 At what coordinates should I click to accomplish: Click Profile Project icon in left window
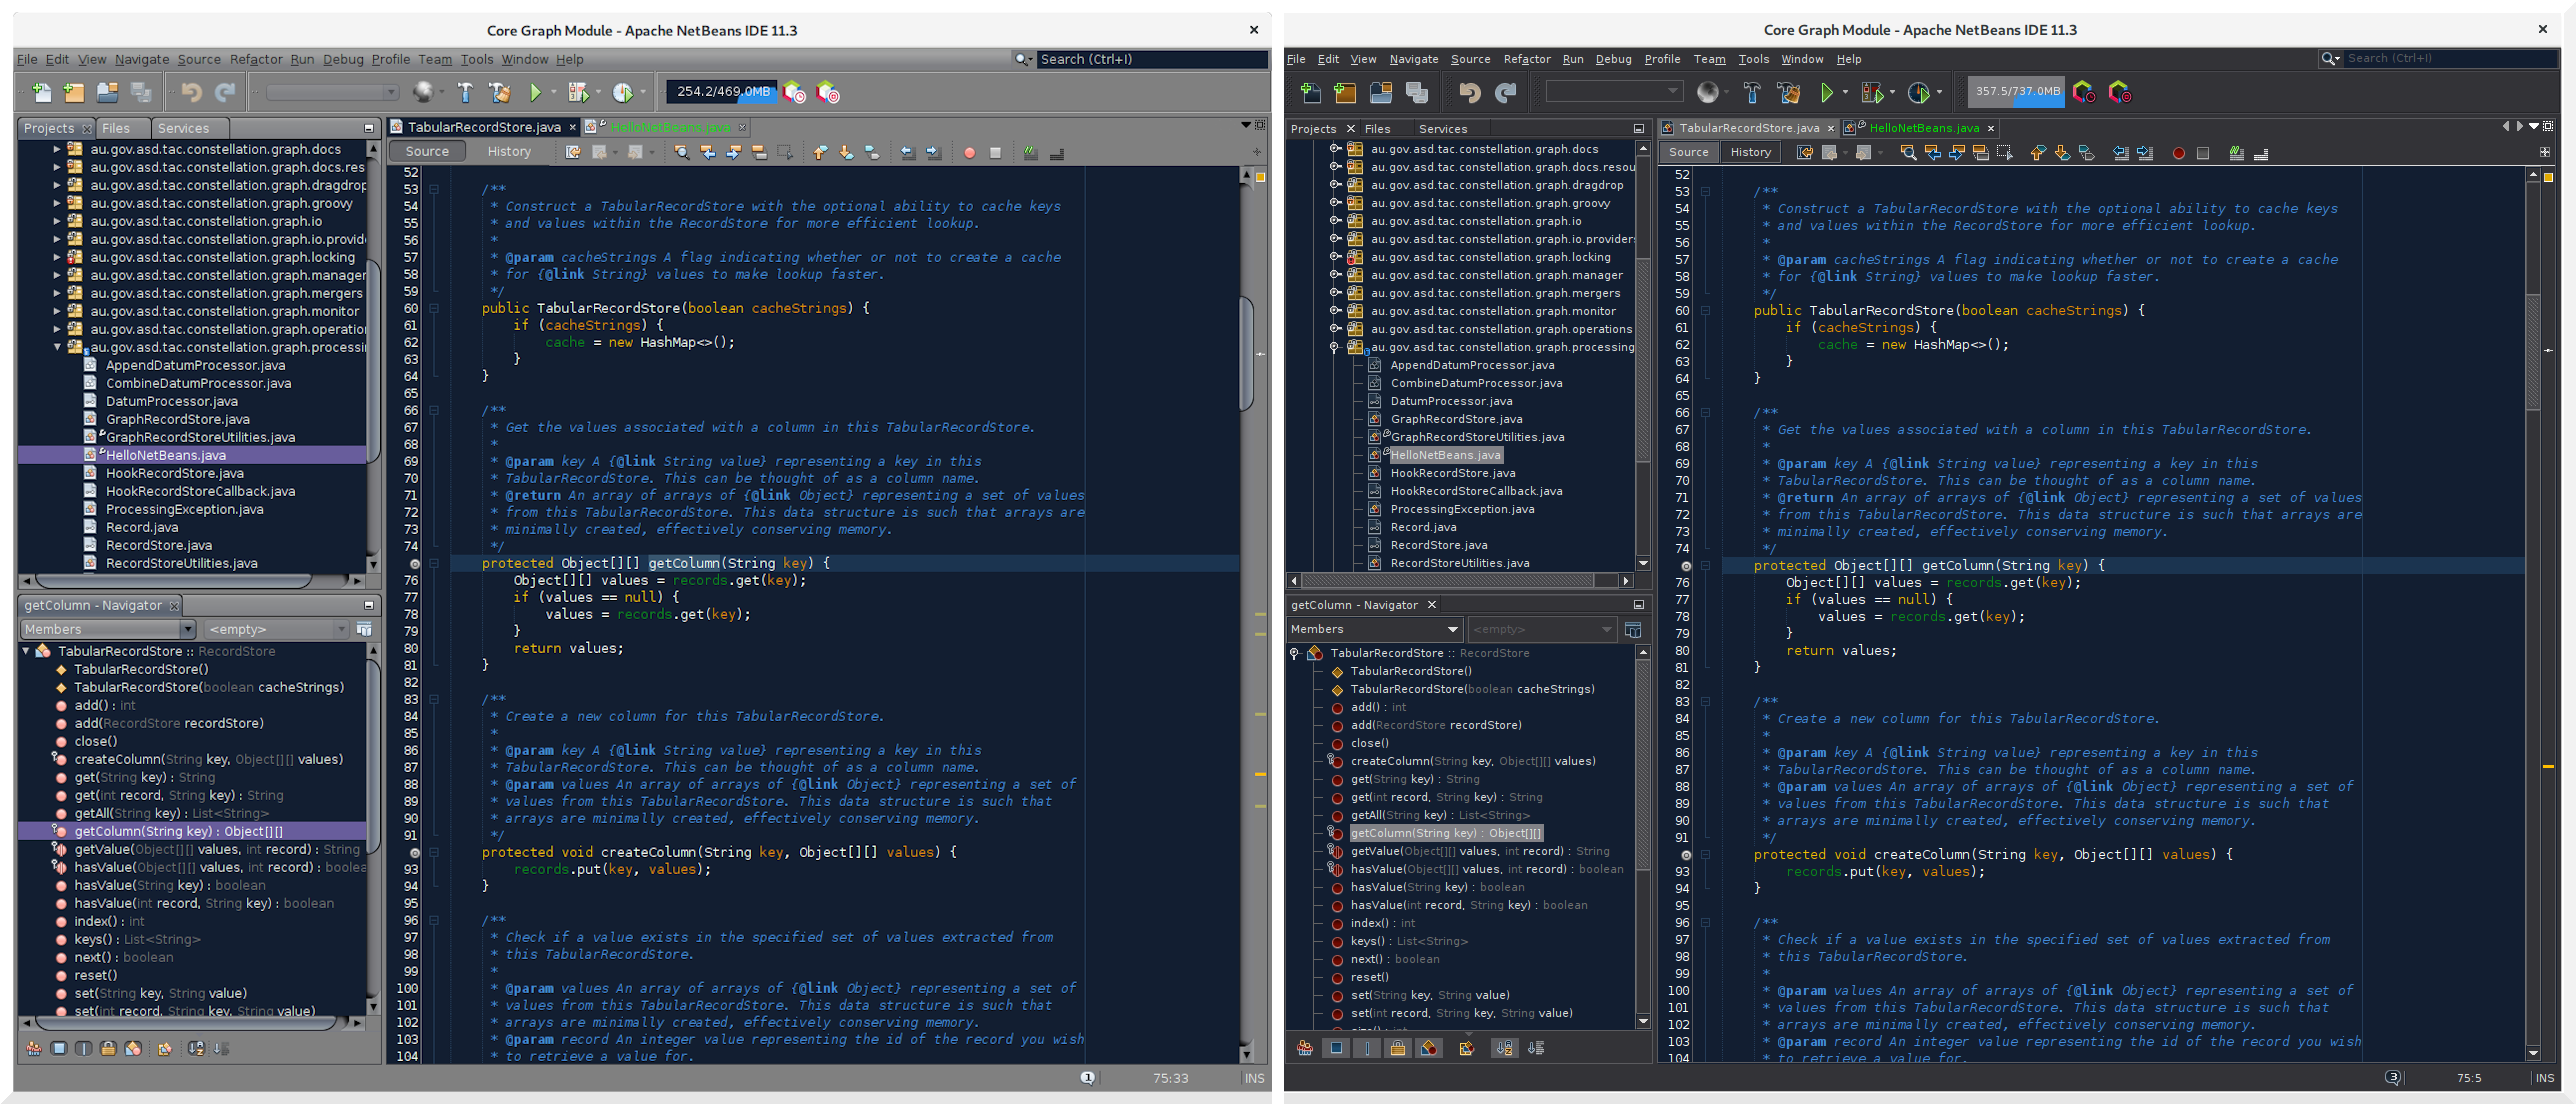point(622,93)
